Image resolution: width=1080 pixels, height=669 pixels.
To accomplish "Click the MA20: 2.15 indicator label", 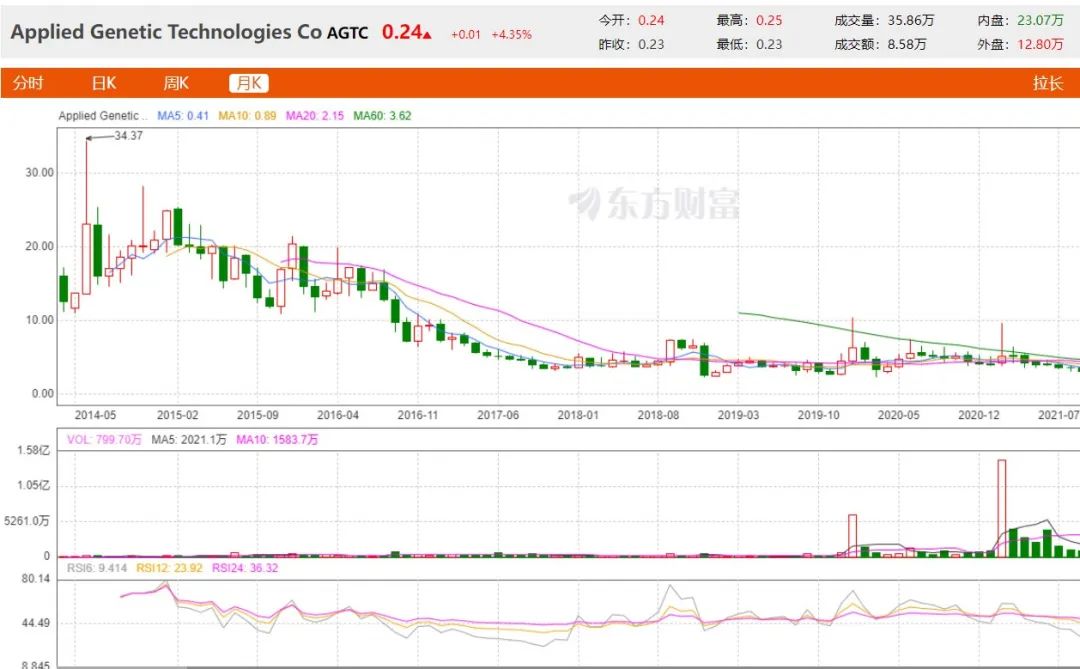I will click(315, 116).
